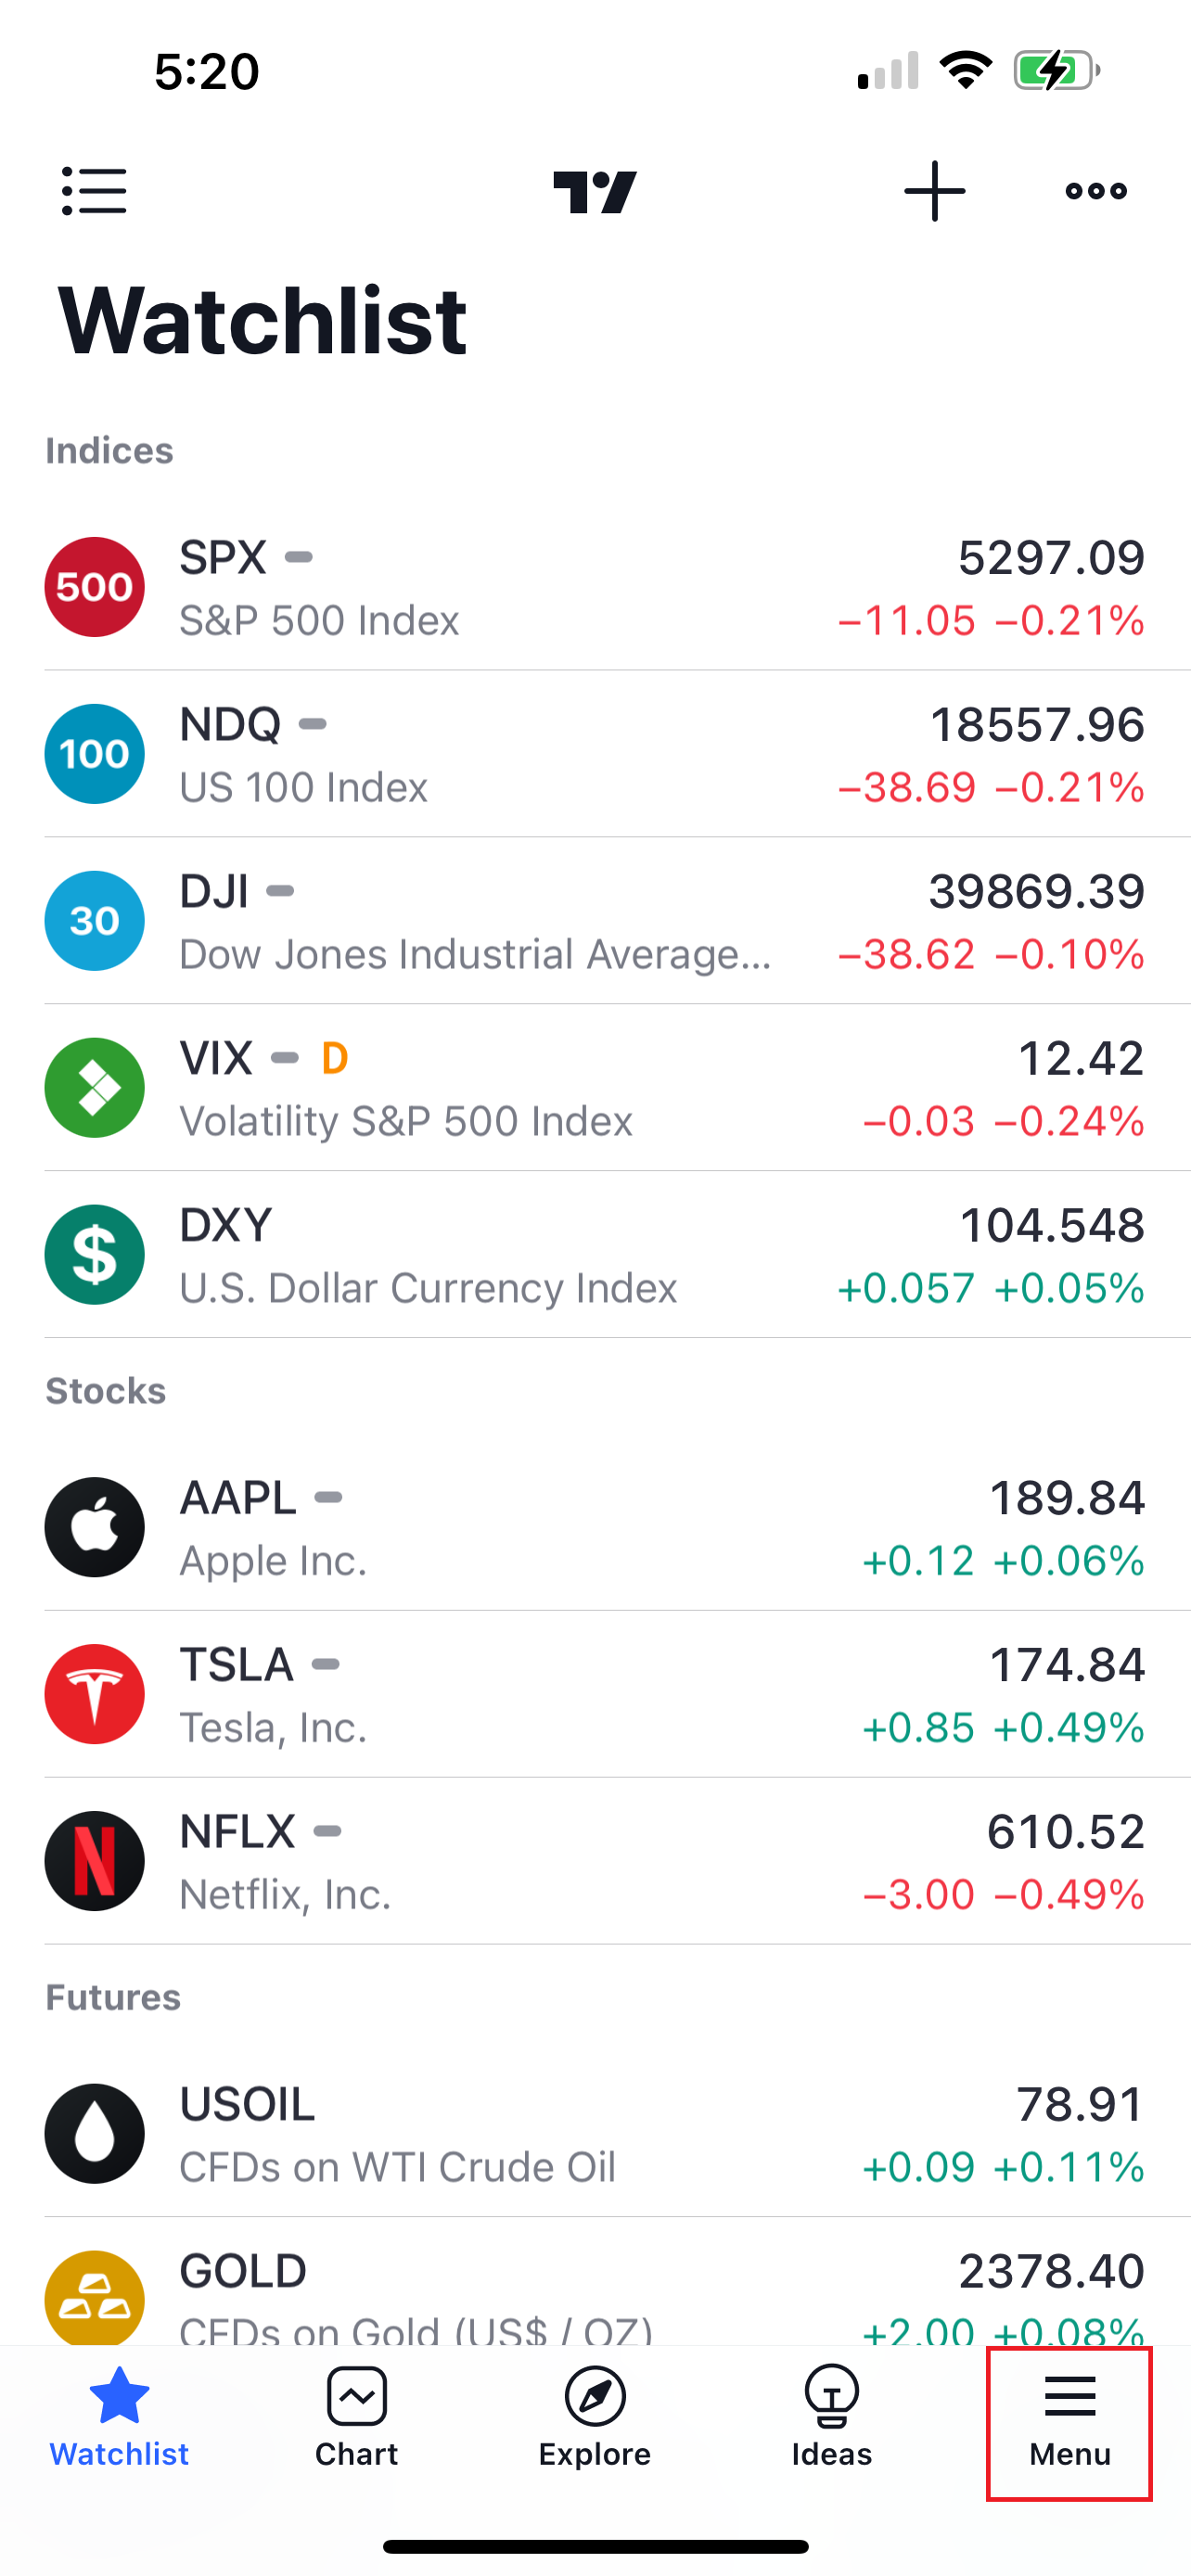This screenshot has width=1191, height=2576.
Task: Collapse the Stocks section header
Action: coord(105,1391)
